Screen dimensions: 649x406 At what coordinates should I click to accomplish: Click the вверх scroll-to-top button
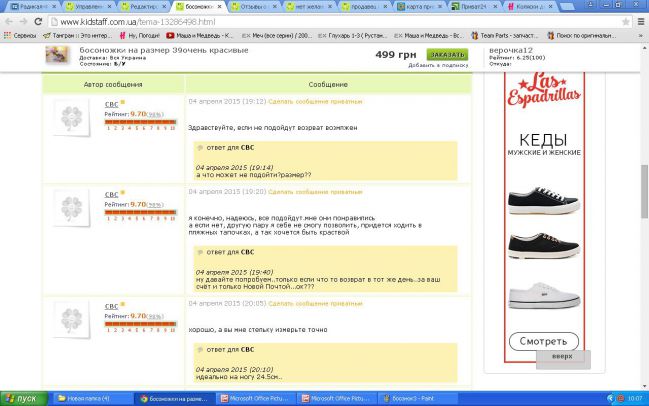[562, 358]
